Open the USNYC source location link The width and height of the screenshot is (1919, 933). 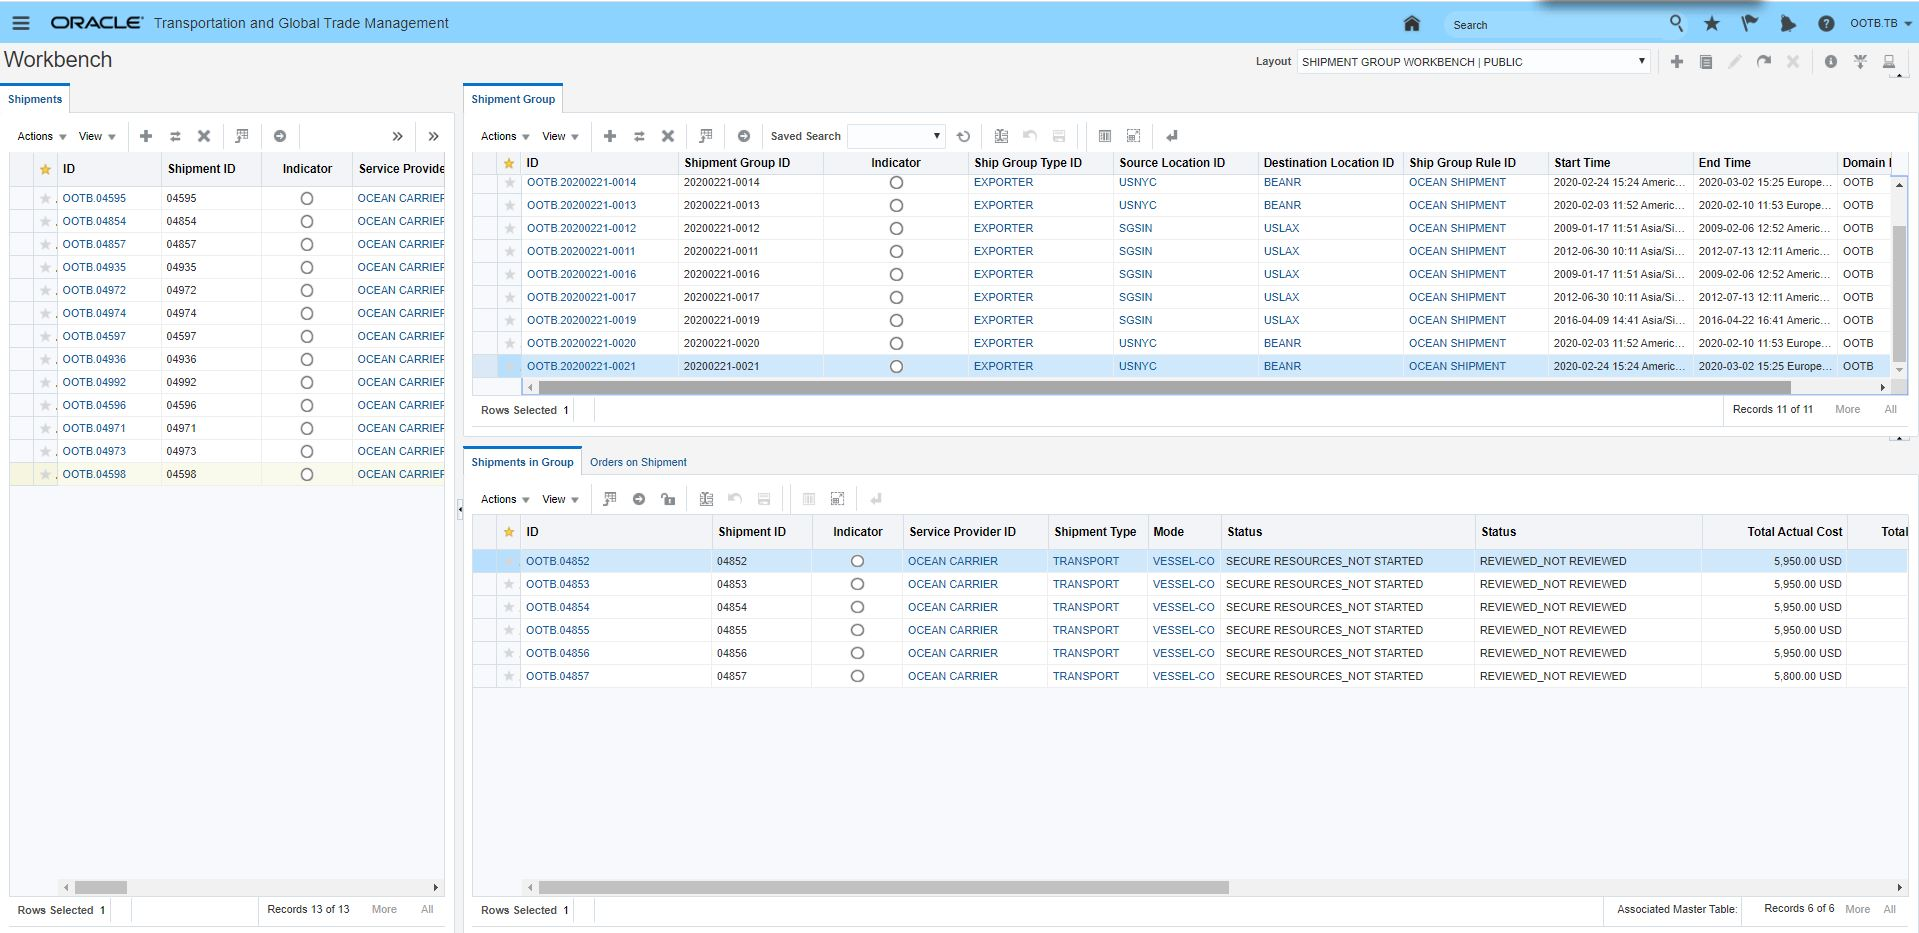coord(1137,183)
